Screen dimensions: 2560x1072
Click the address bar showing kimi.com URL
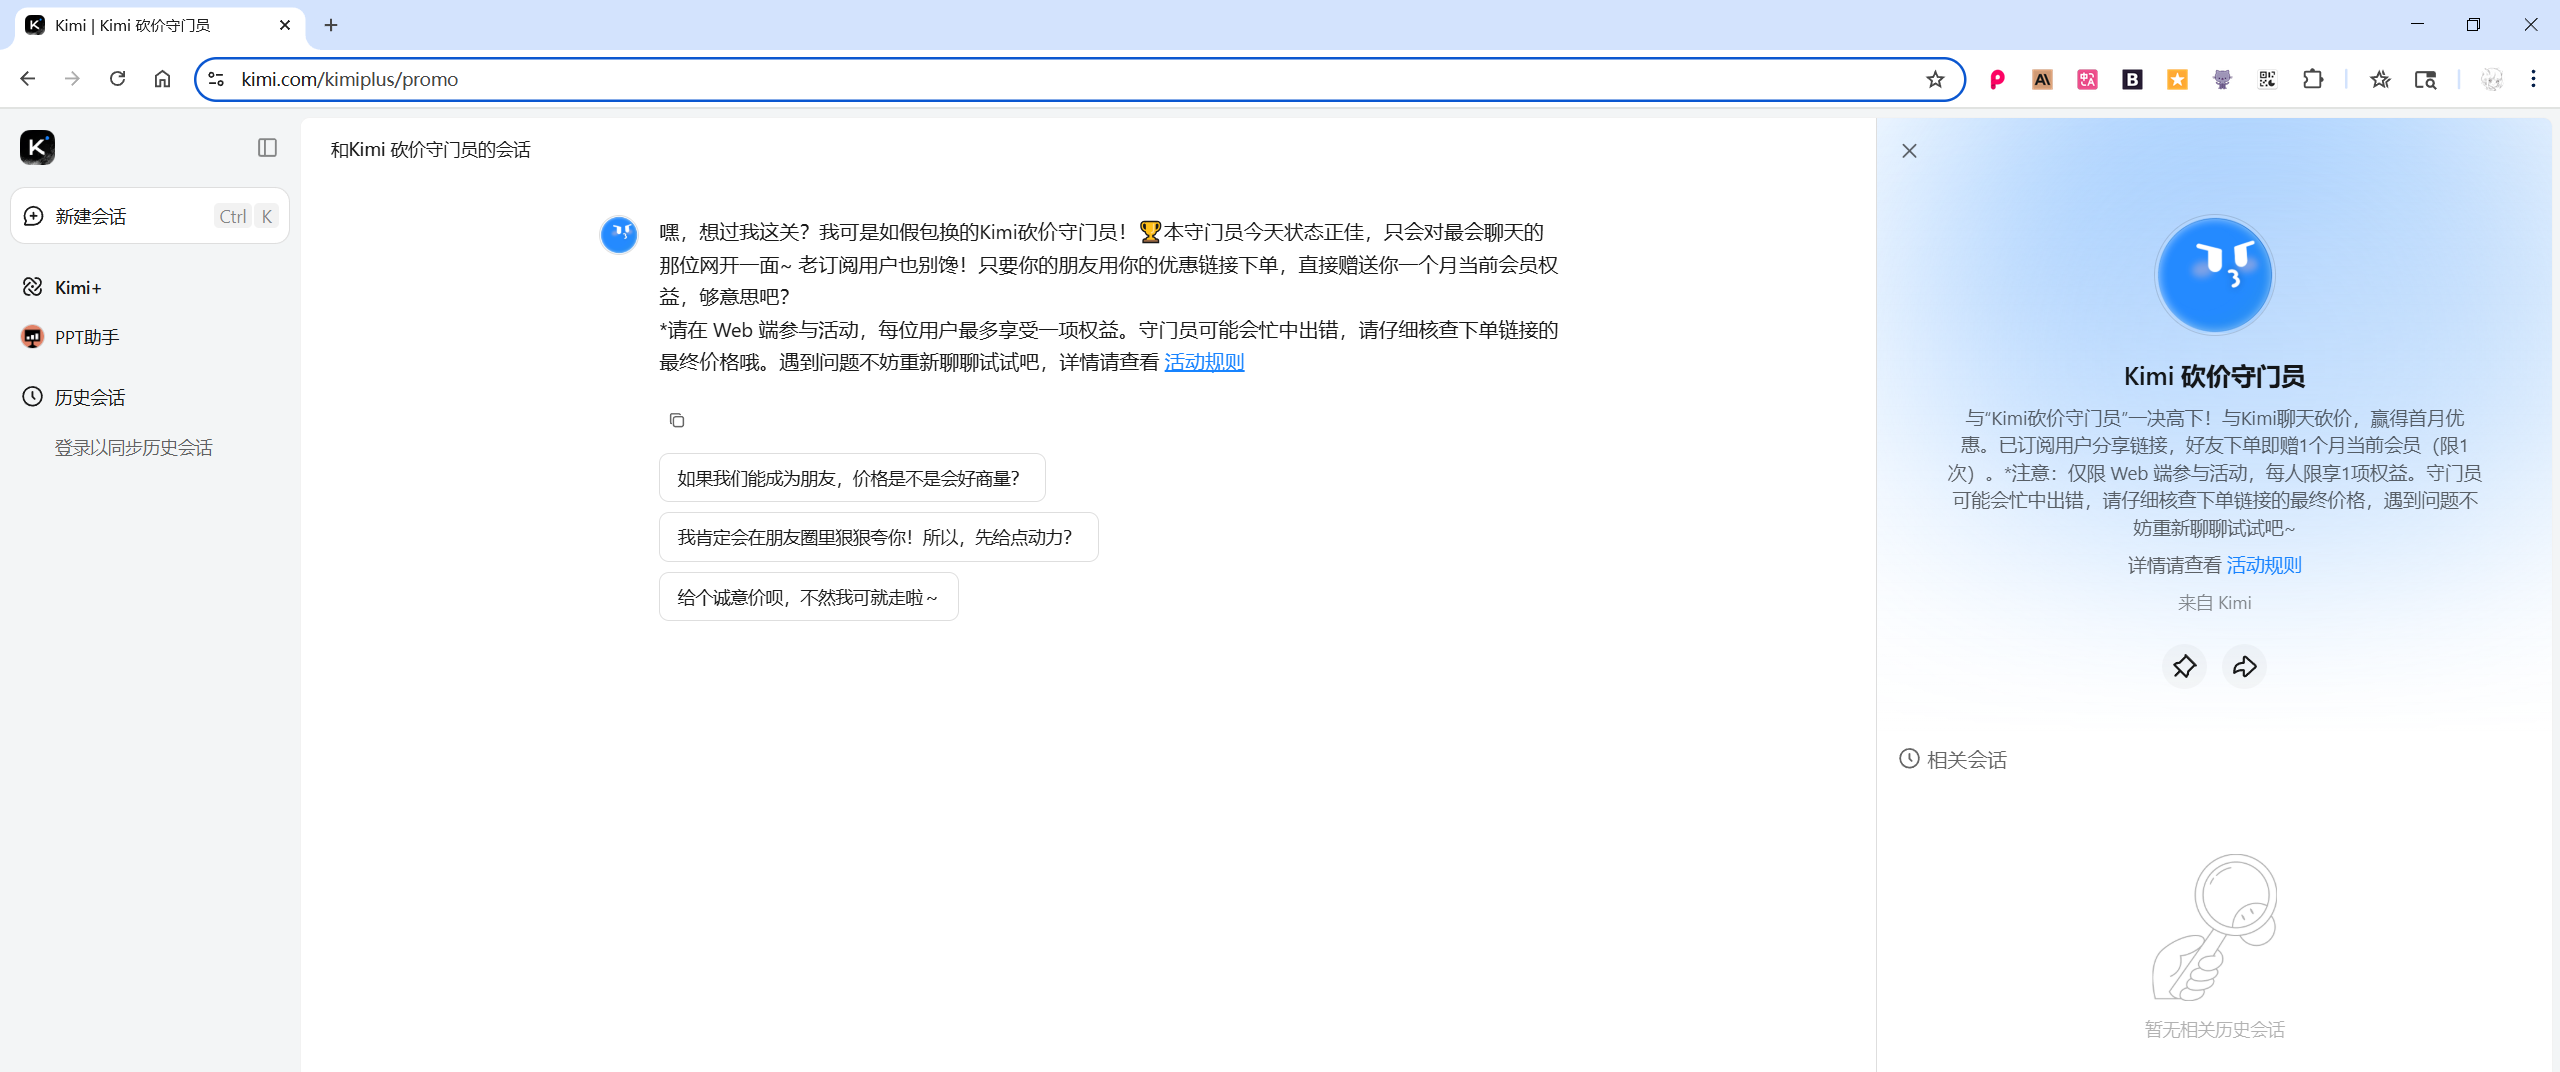[1000, 80]
